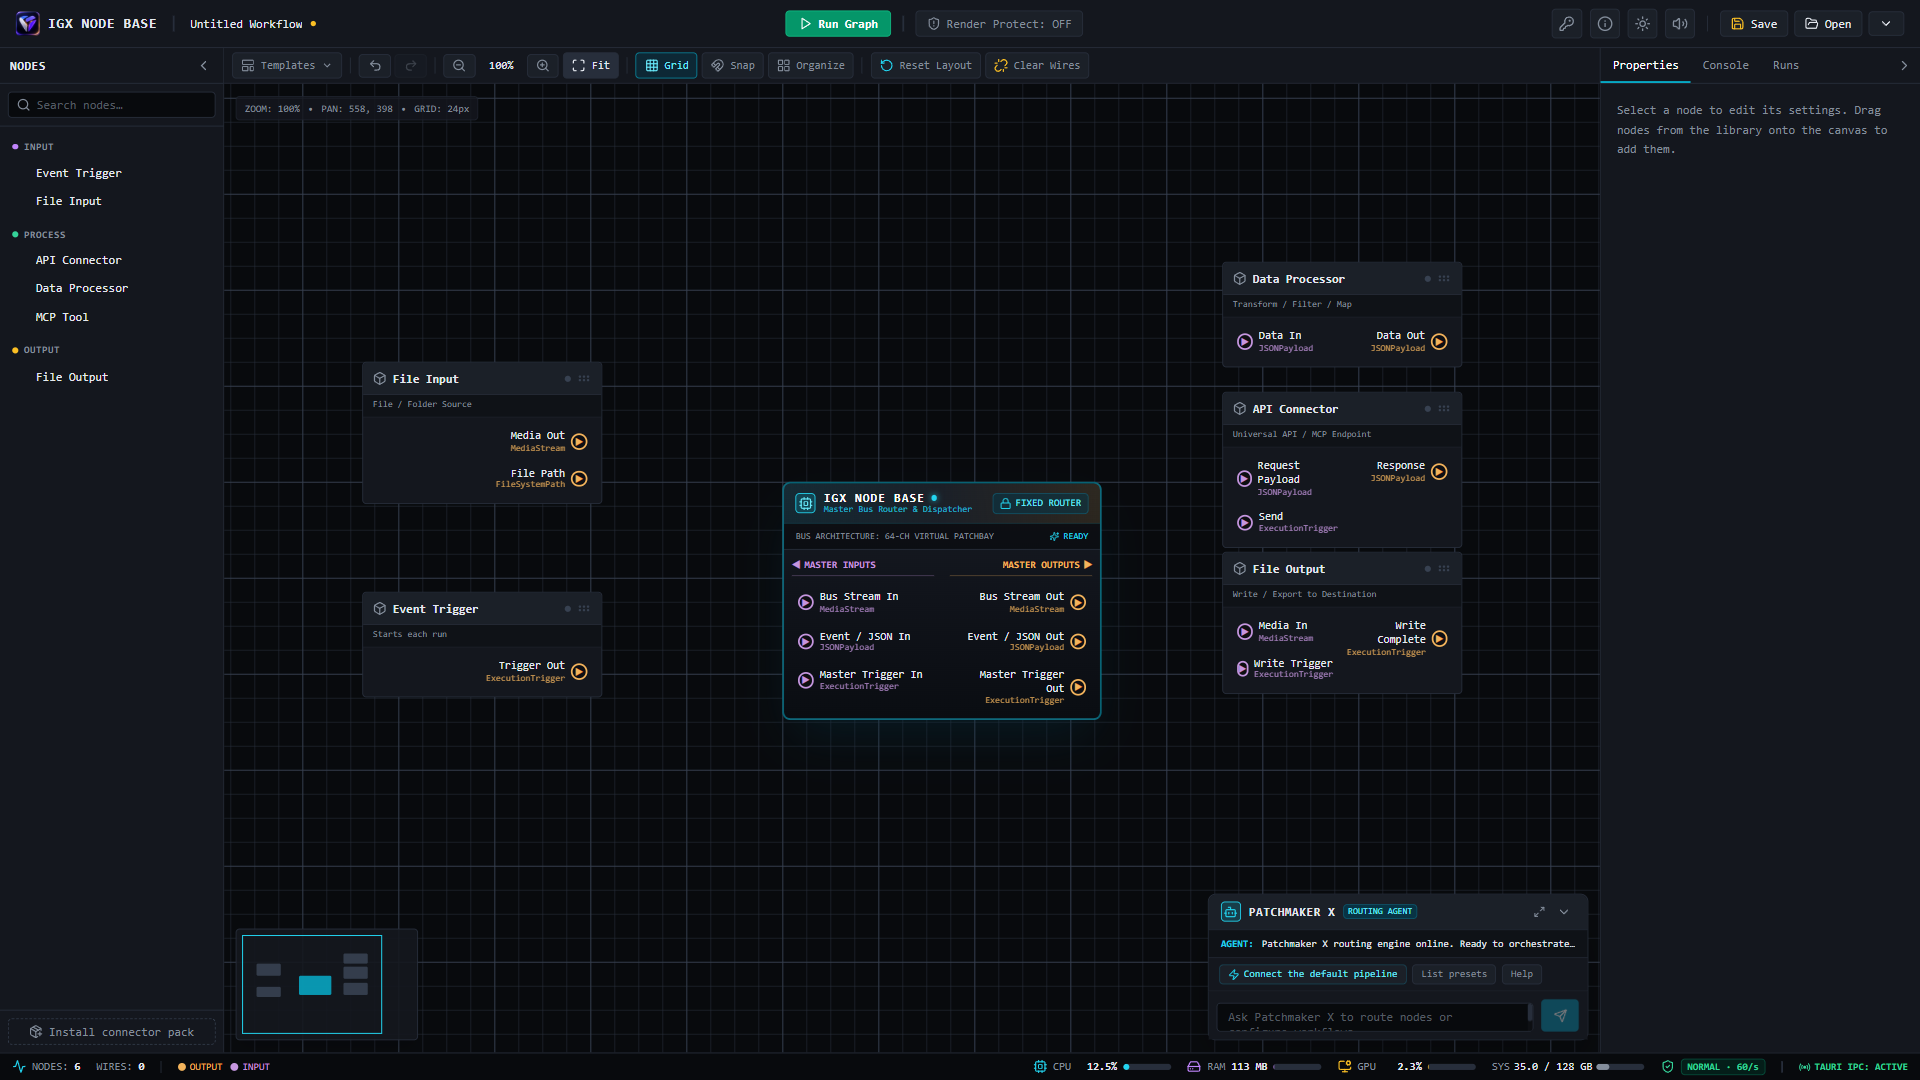The width and height of the screenshot is (1920, 1080).
Task: Click the File Path output port
Action: [579, 479]
